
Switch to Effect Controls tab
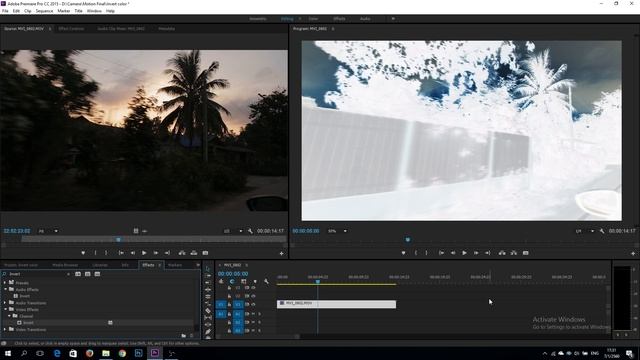pos(71,29)
